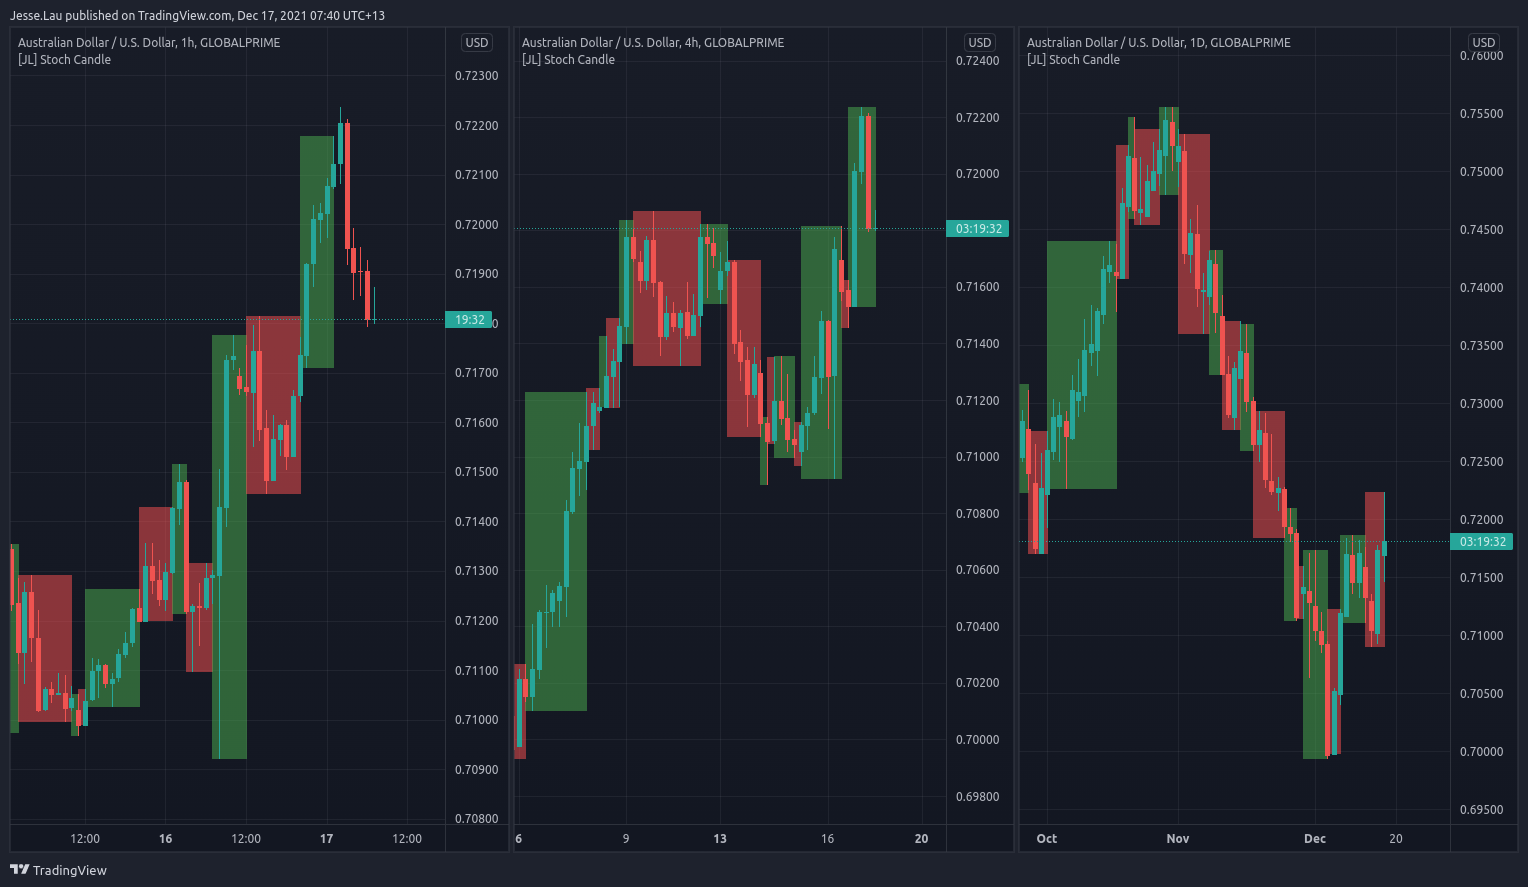This screenshot has height=887, width=1528.
Task: Click the TradingView logo at the bottom
Action: [x=58, y=870]
